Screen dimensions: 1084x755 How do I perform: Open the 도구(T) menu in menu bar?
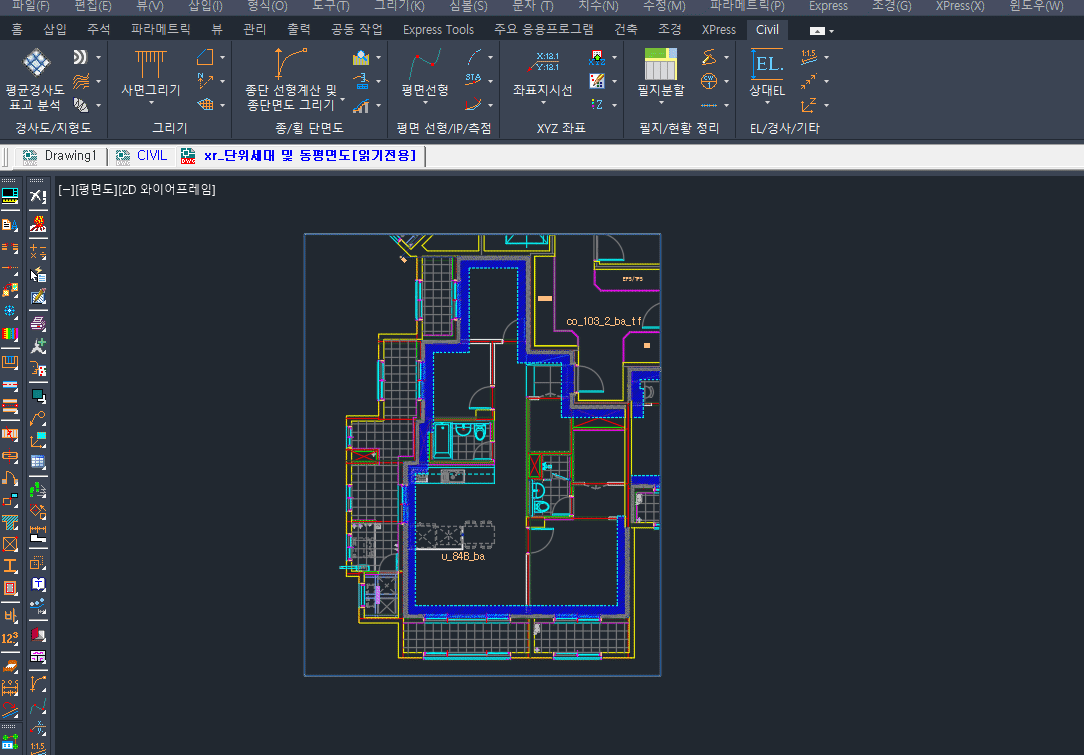[x=330, y=6]
